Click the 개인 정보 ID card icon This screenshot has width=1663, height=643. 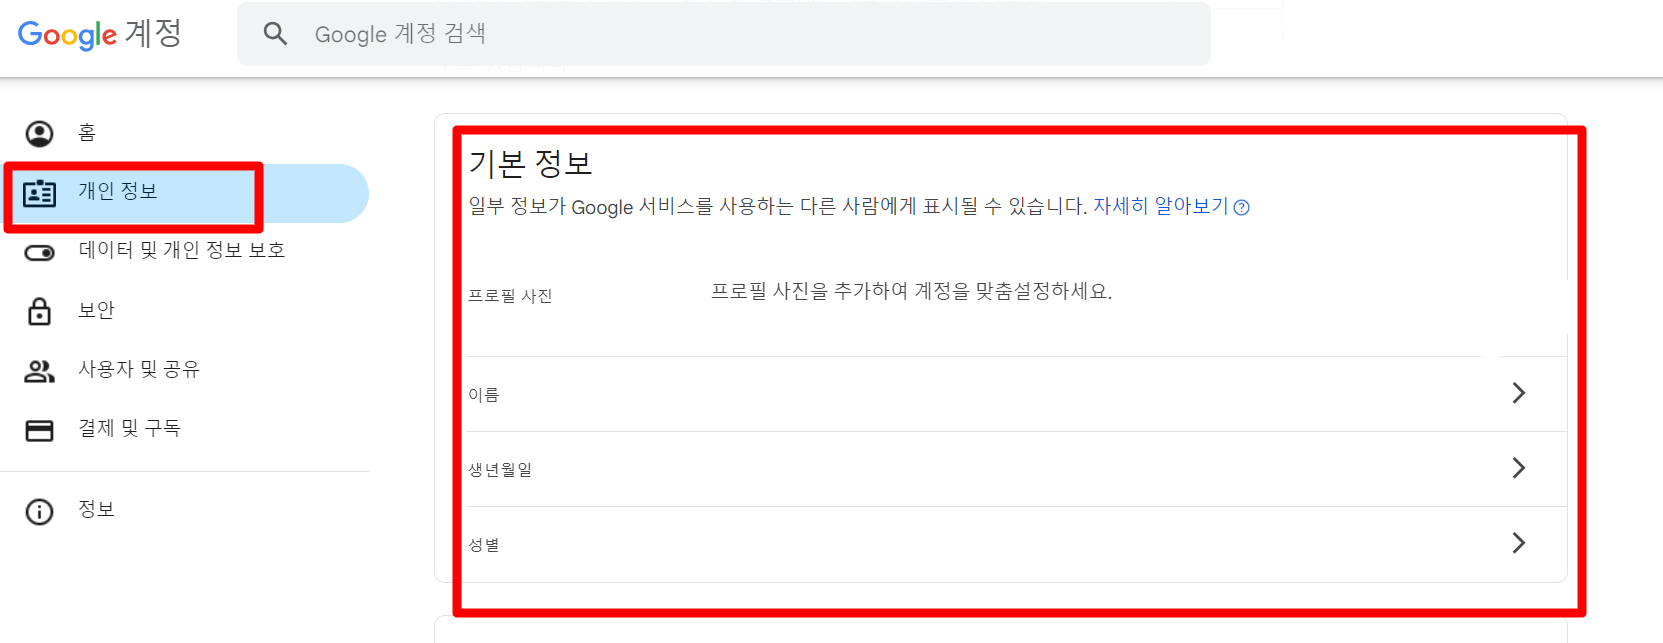[x=39, y=192]
